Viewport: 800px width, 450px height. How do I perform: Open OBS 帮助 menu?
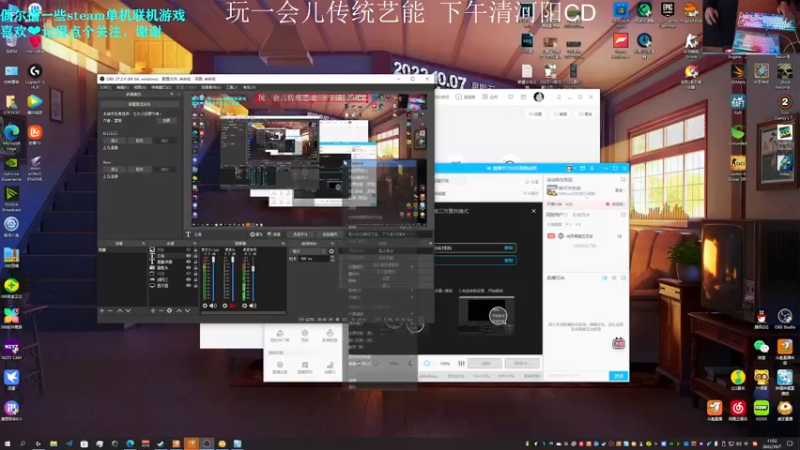[x=249, y=87]
